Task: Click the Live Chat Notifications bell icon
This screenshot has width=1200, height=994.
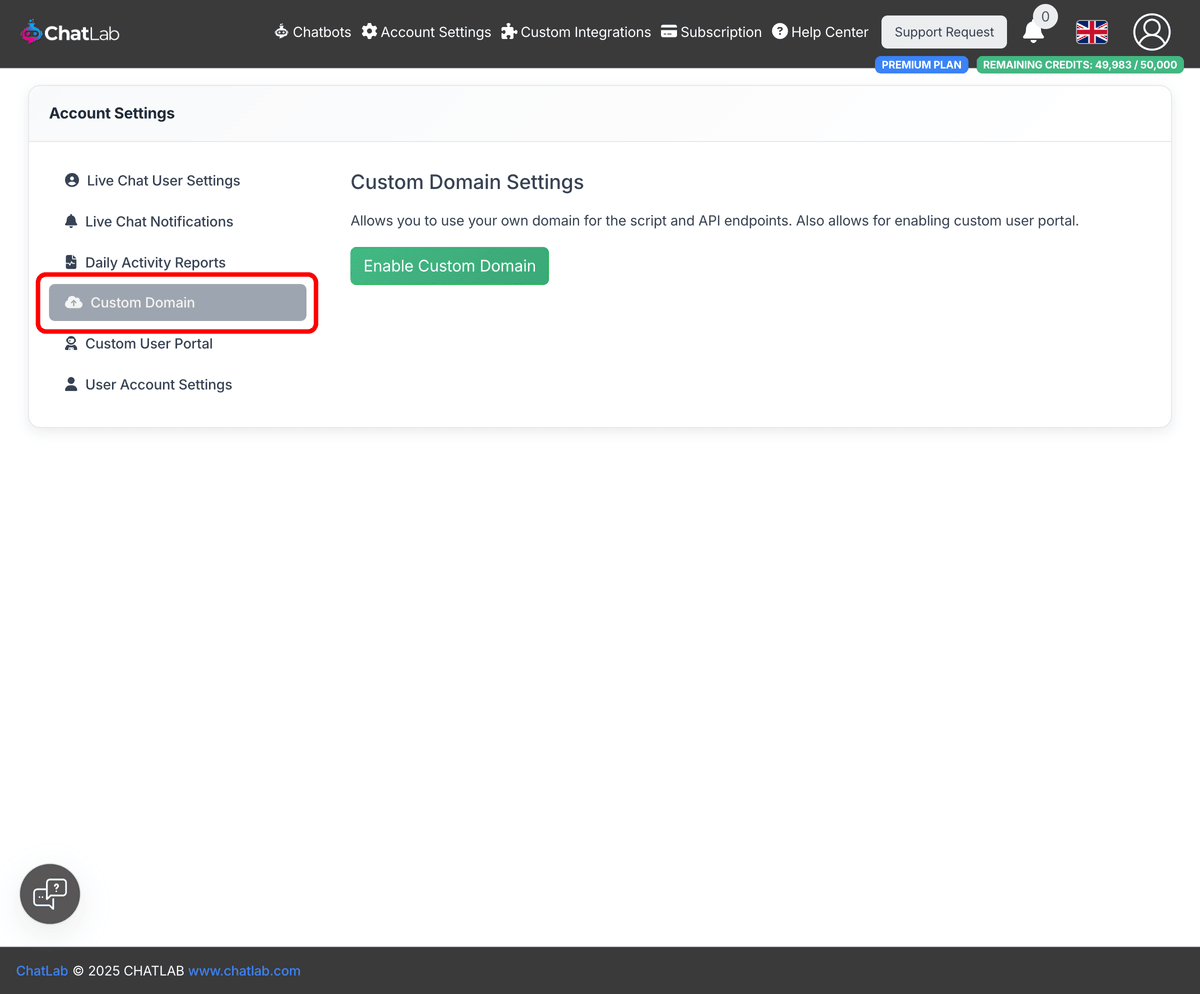Action: coord(71,221)
